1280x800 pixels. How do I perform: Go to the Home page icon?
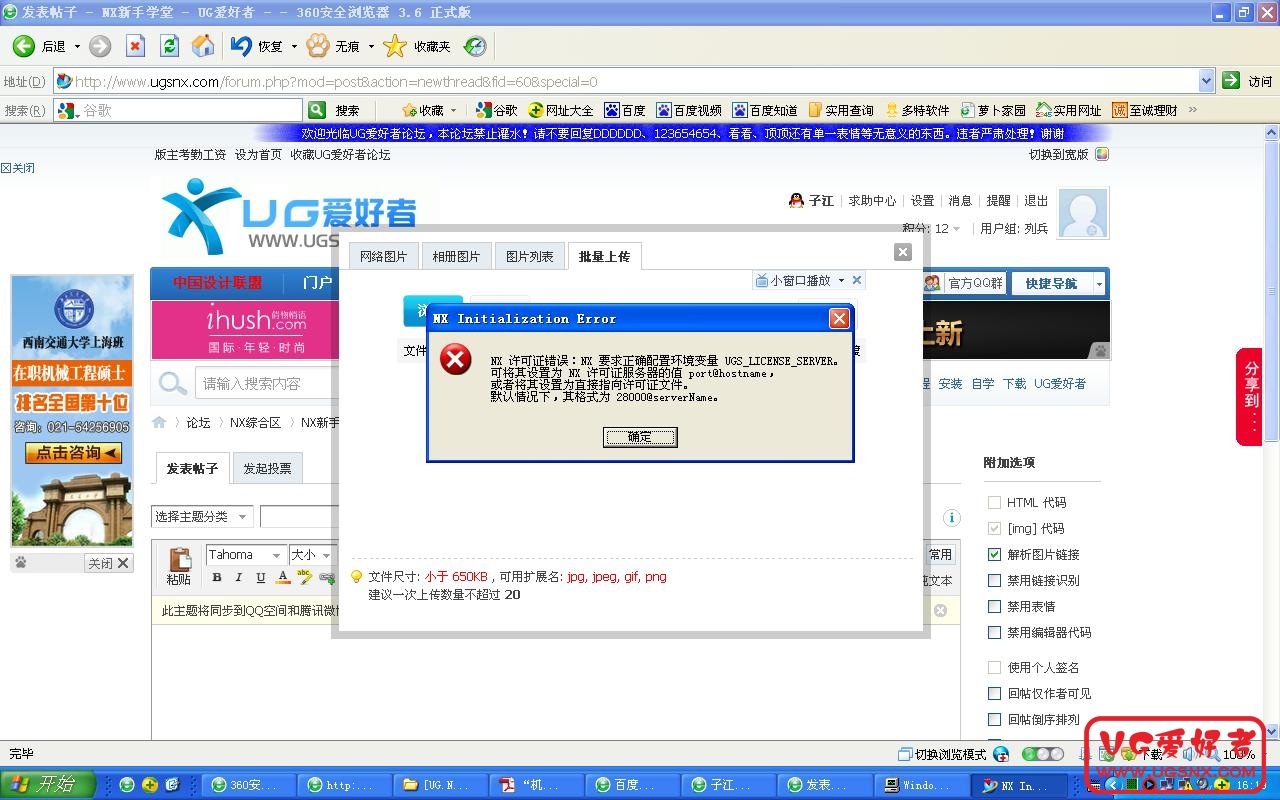[x=203, y=46]
